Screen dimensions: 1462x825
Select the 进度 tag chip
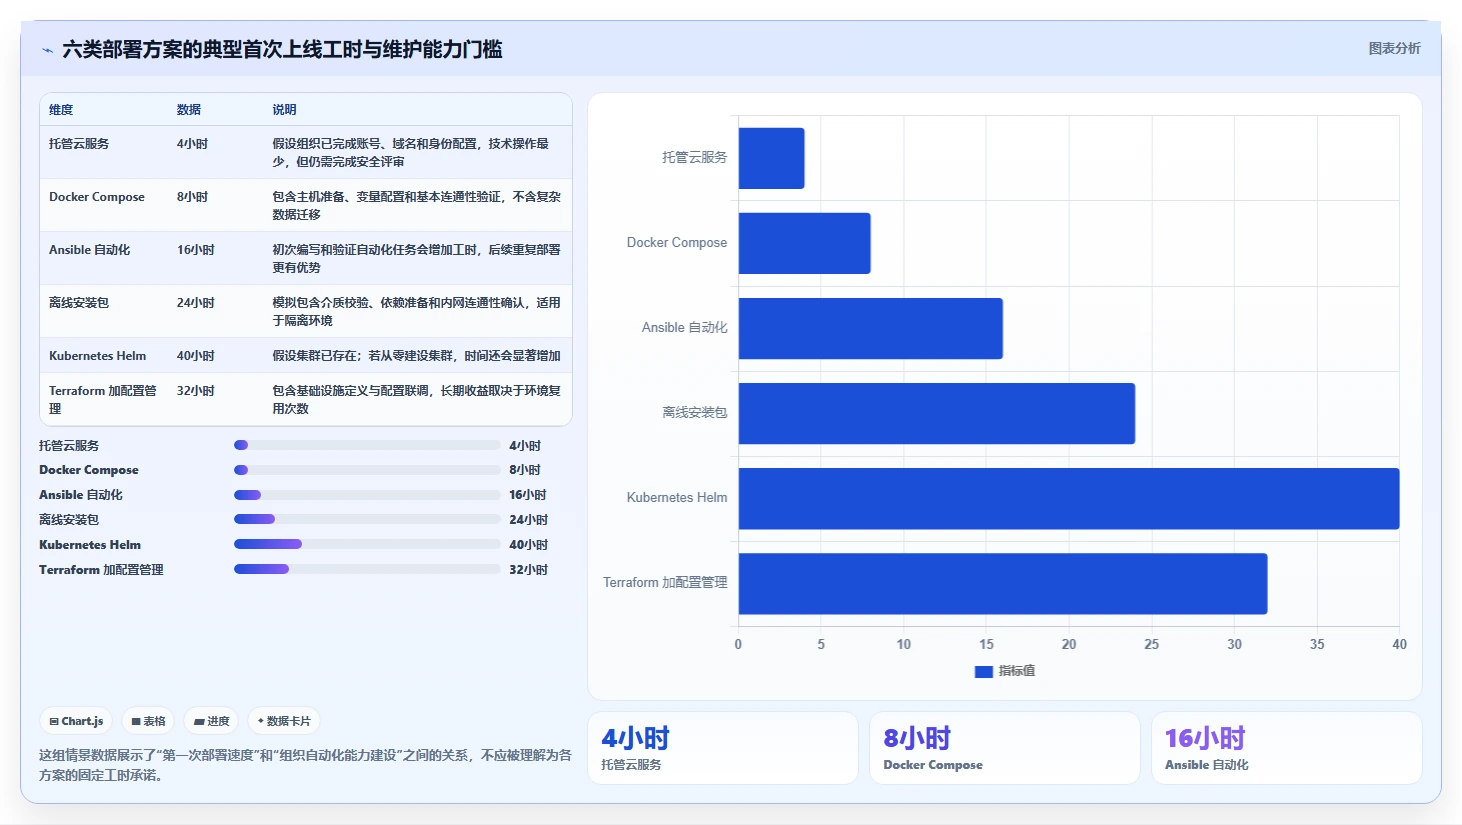click(x=212, y=721)
